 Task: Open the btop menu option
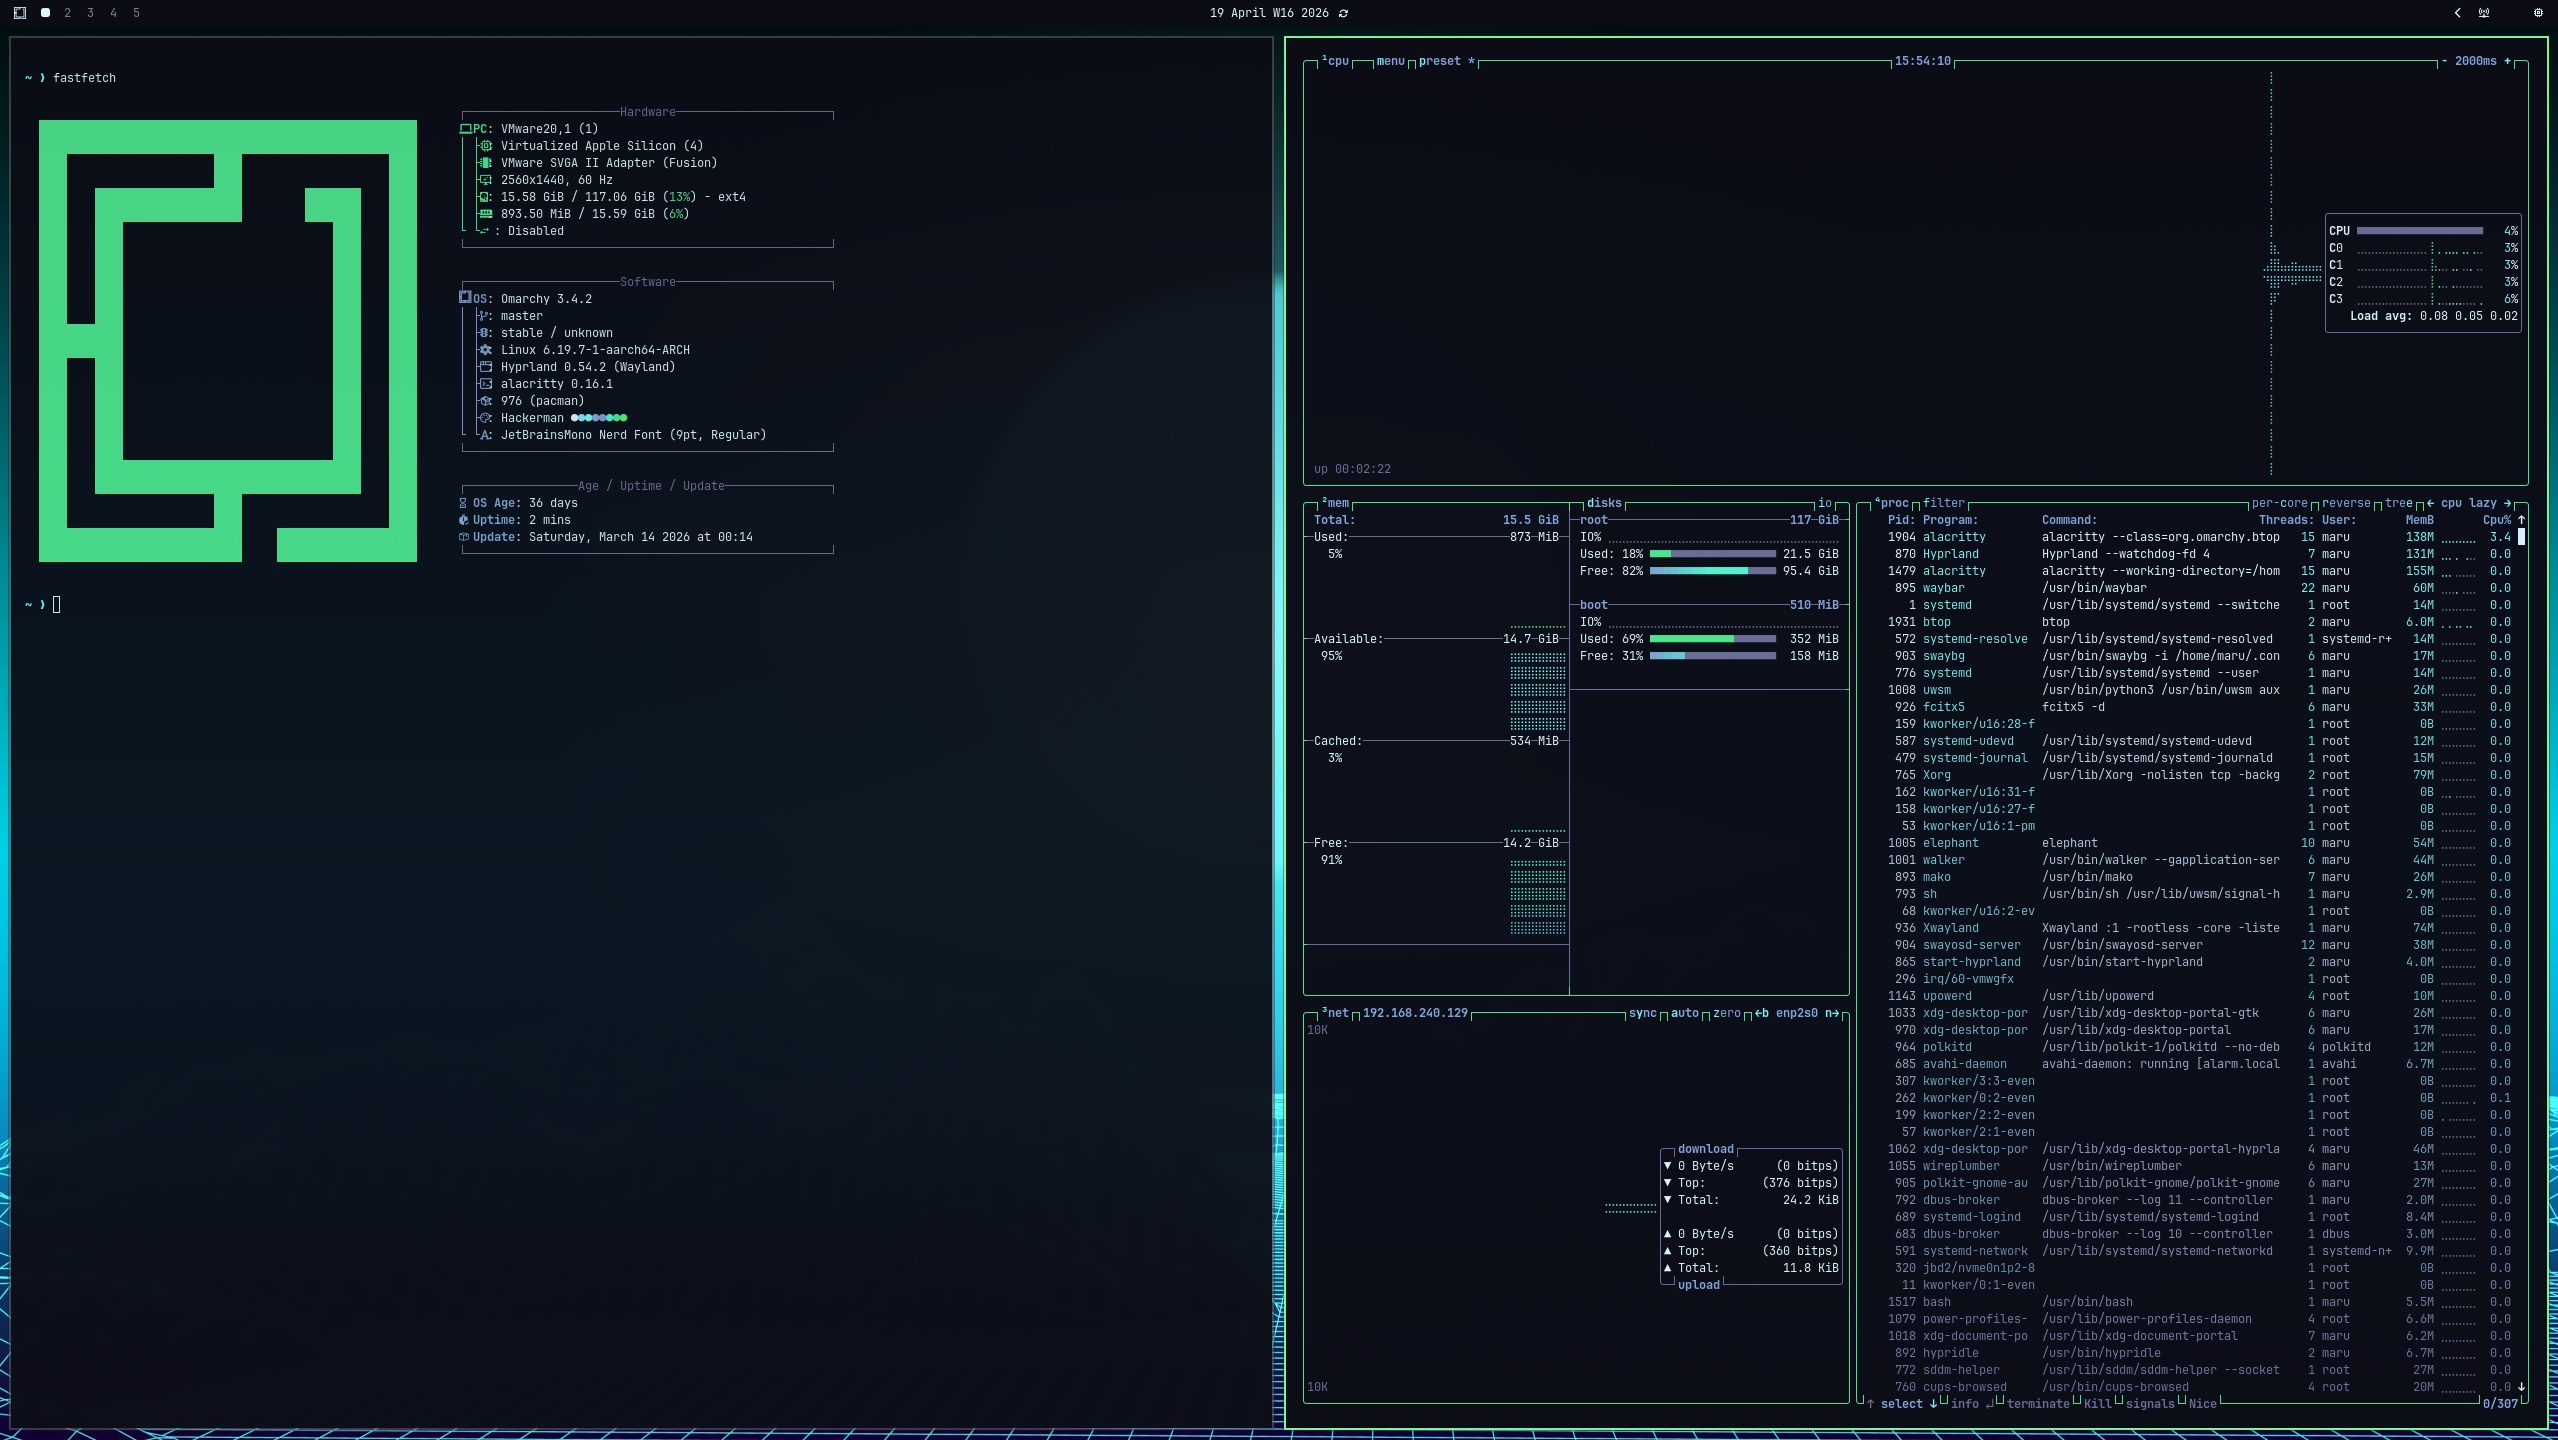(1390, 61)
